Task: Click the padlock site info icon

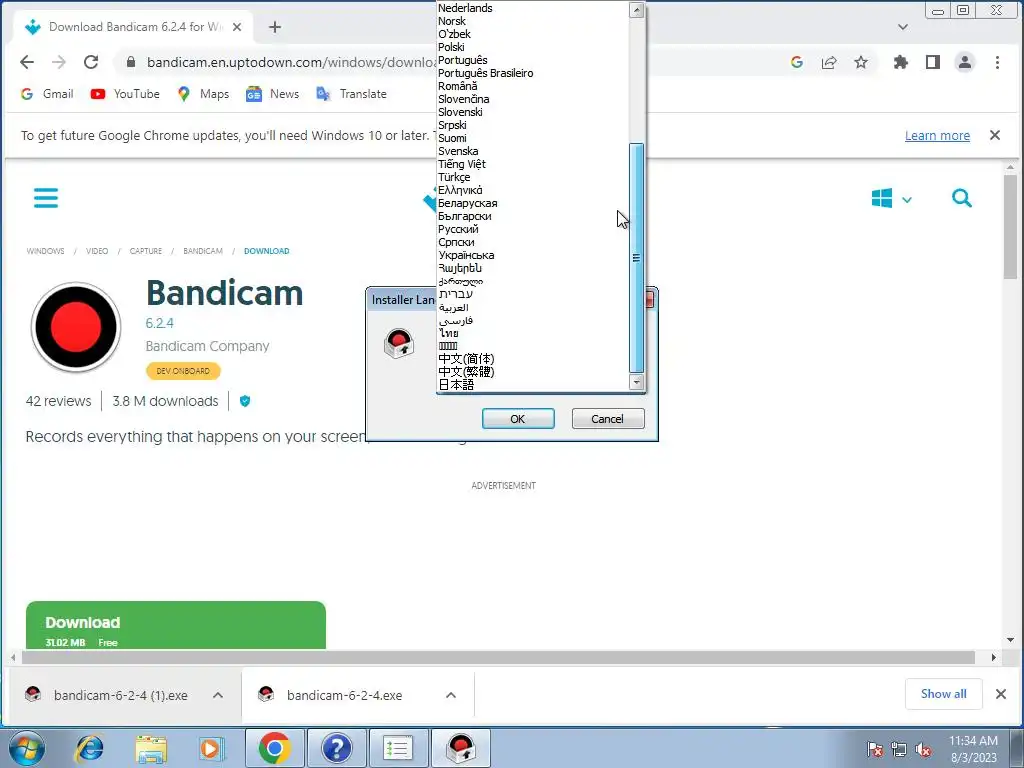Action: (131, 62)
